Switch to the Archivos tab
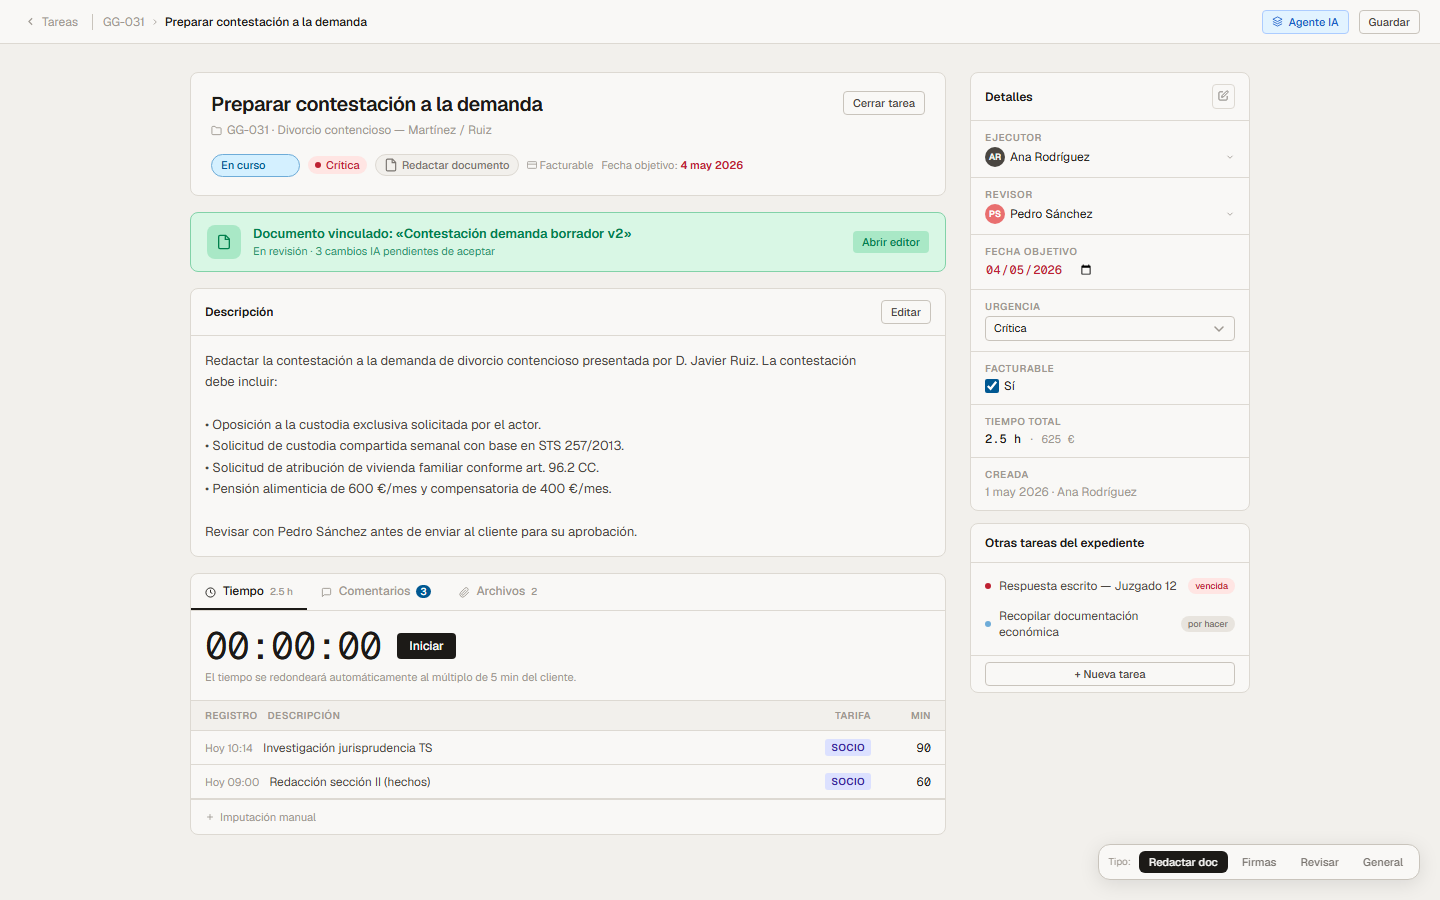 click(x=498, y=592)
